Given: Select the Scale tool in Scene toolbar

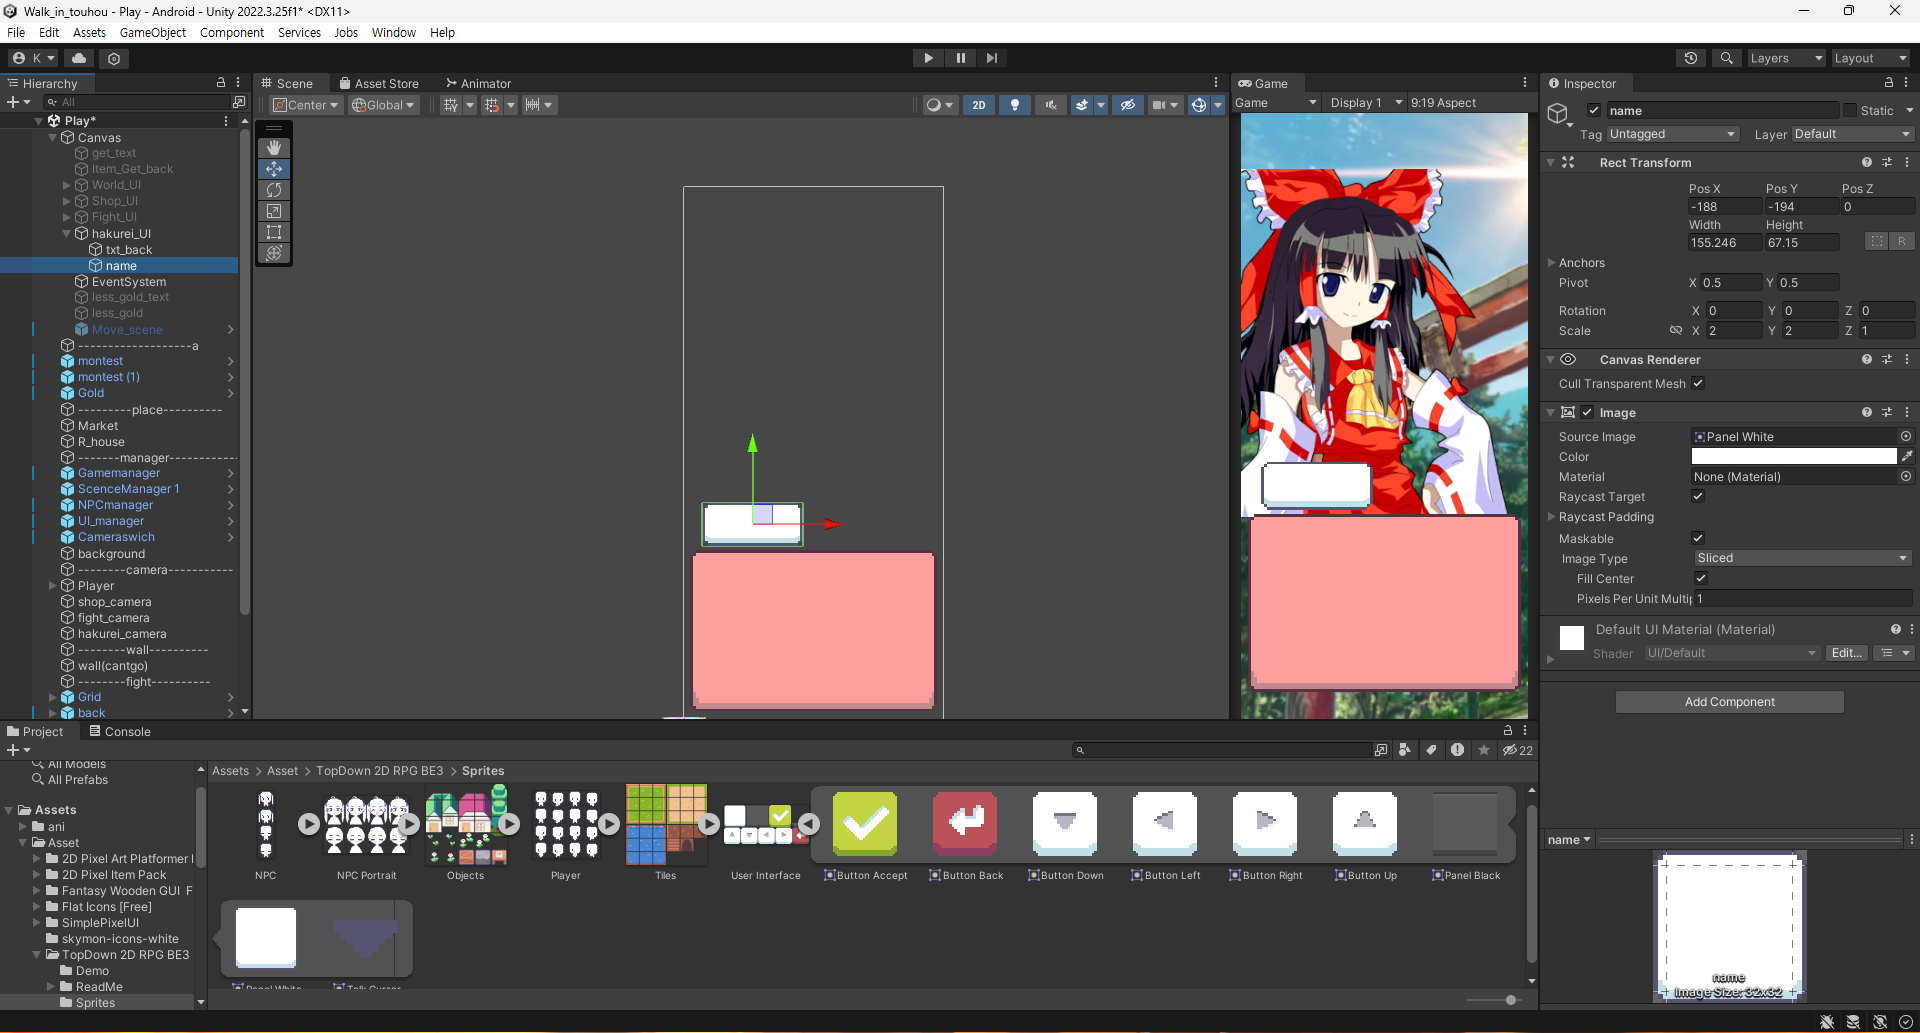Looking at the screenshot, I should 274,211.
